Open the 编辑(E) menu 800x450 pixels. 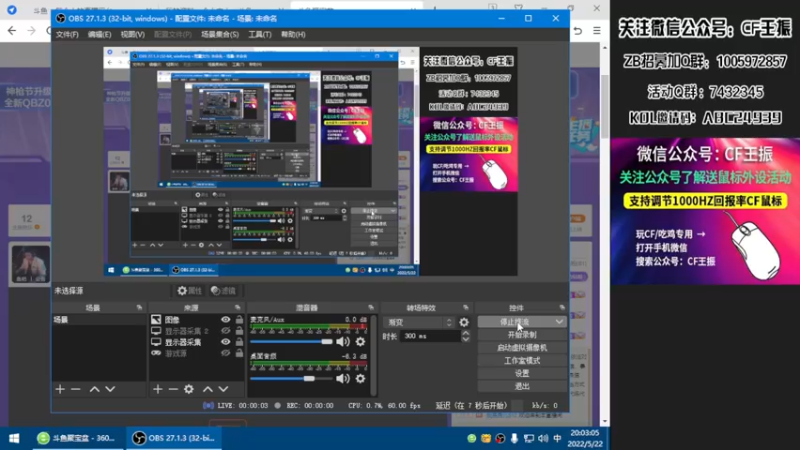point(99,35)
